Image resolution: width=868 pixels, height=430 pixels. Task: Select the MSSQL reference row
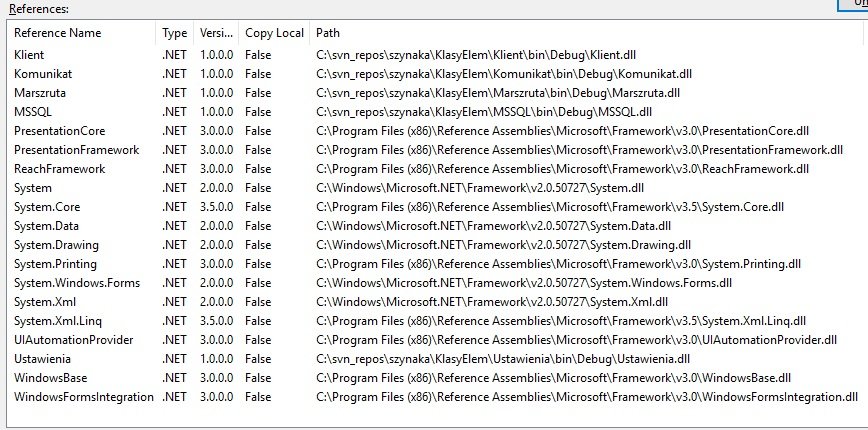click(33, 112)
